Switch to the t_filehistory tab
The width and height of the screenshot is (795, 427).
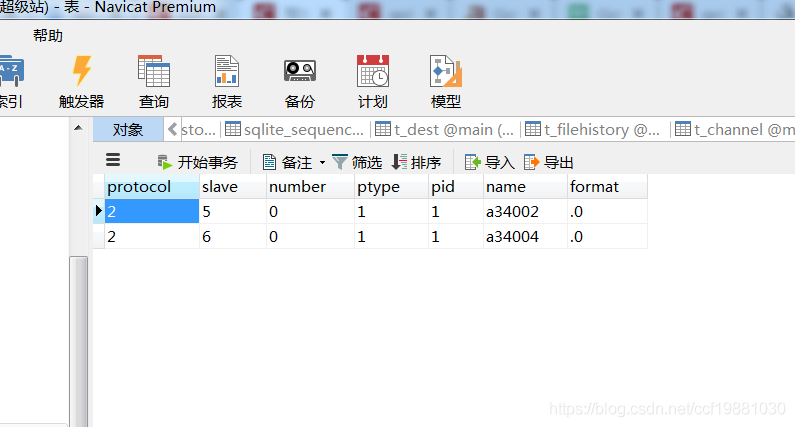click(x=593, y=130)
